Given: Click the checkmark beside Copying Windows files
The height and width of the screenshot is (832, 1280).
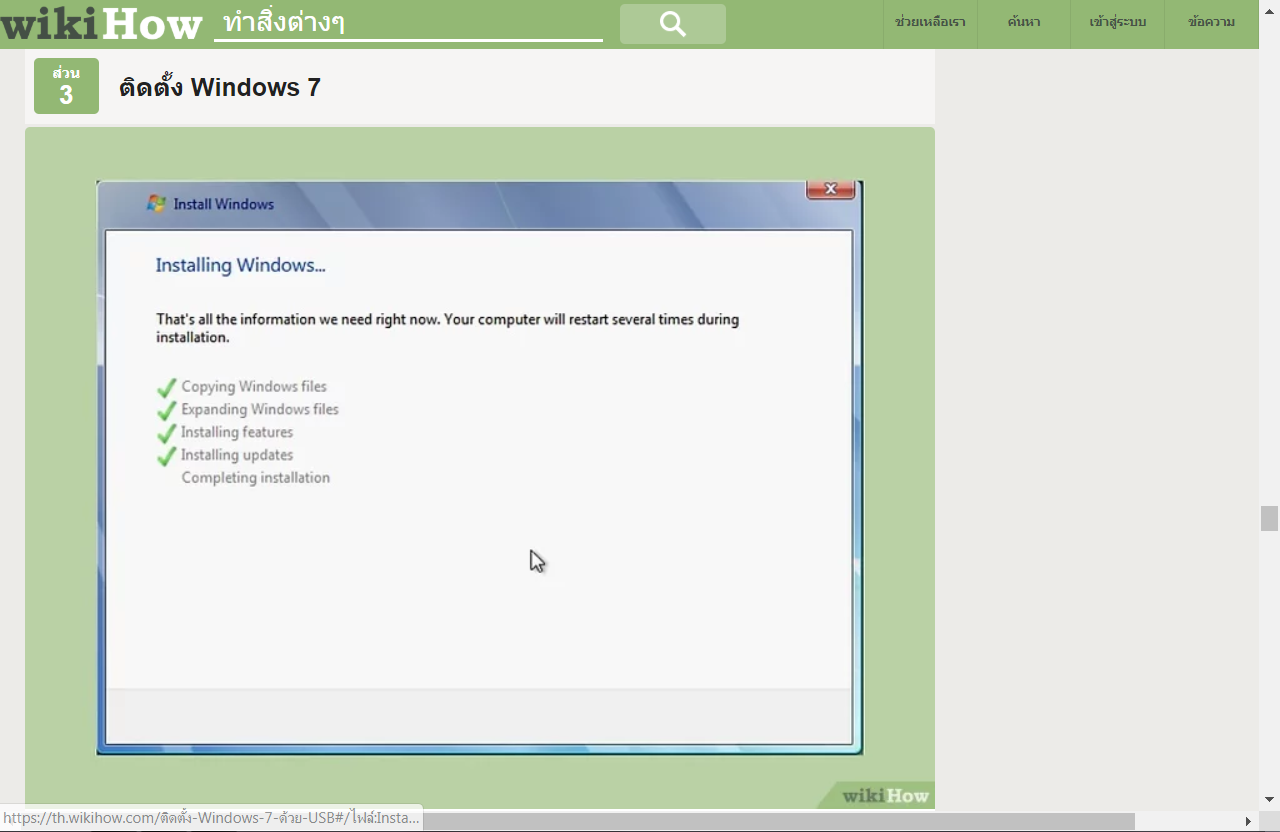Looking at the screenshot, I should [166, 387].
